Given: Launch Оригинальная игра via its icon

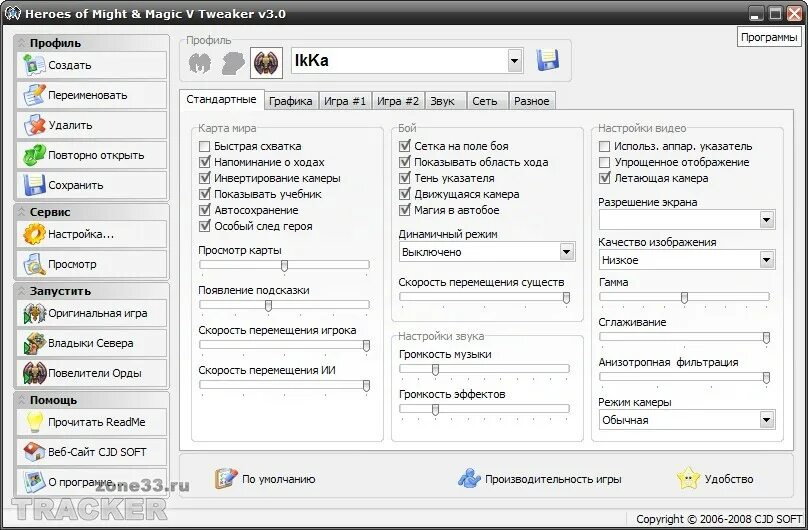Looking at the screenshot, I should pyautogui.click(x=34, y=313).
